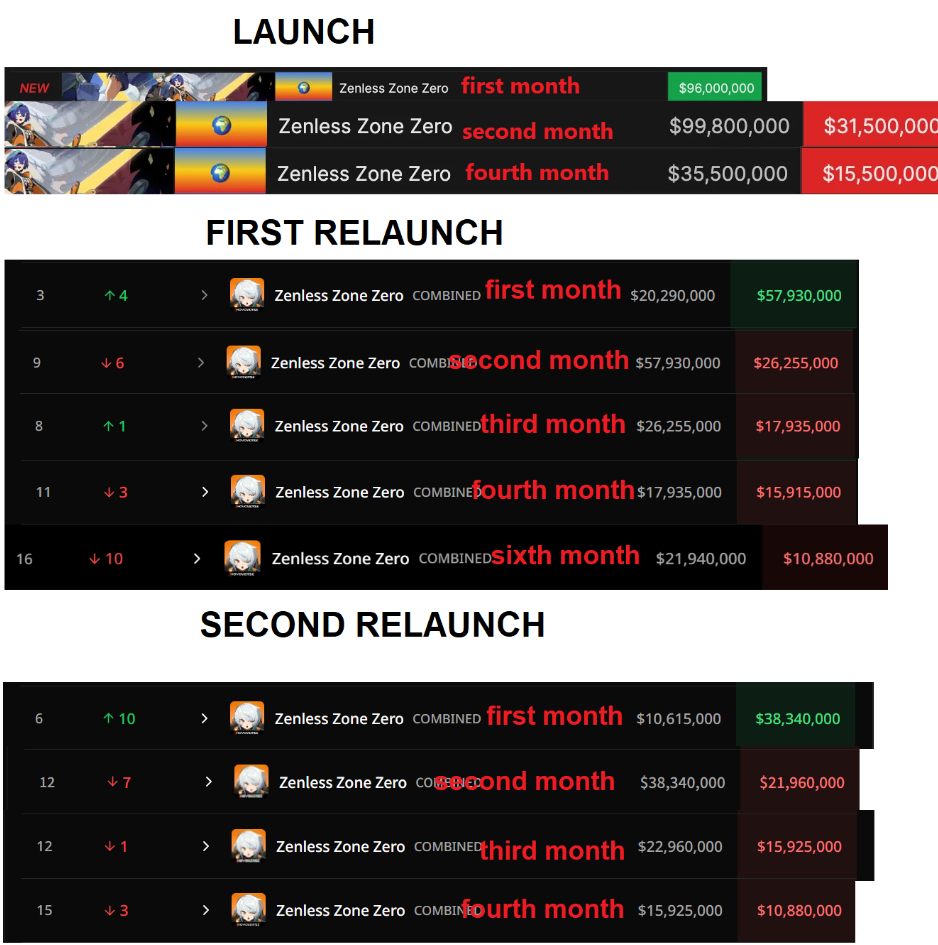Viewport: 938px width, 945px height.
Task: Click the game icon in the row with $21,960,000
Action: point(251,782)
